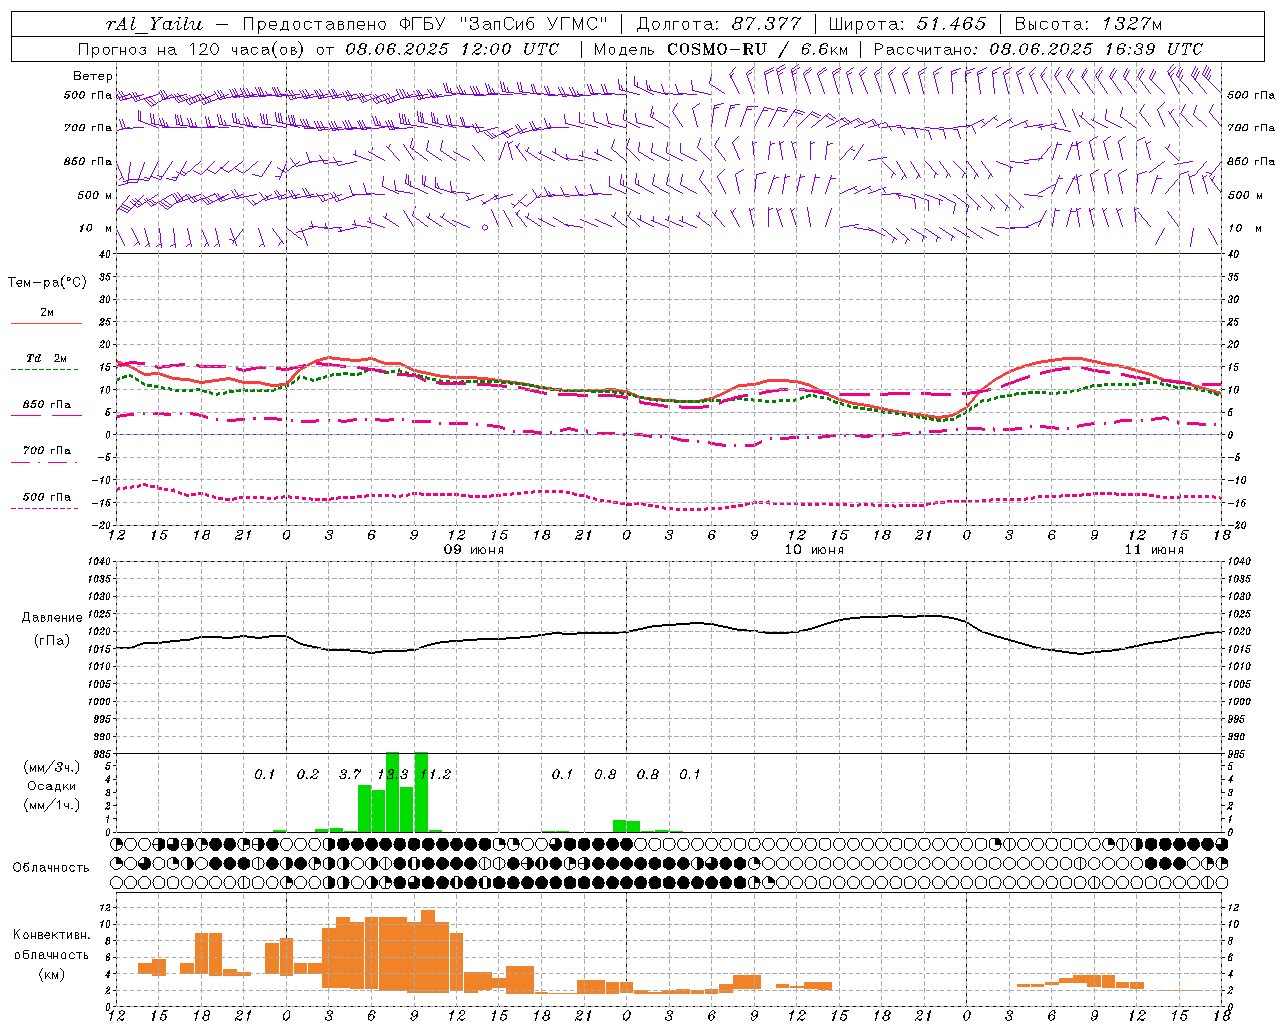Click the "Облачность" cloud cover label
Screen dimensions: 1280x1024
click(51, 868)
